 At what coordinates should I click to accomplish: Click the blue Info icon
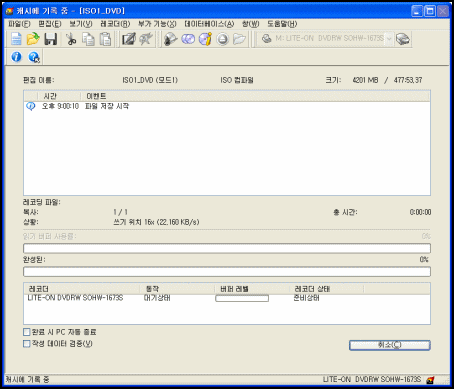(16, 57)
